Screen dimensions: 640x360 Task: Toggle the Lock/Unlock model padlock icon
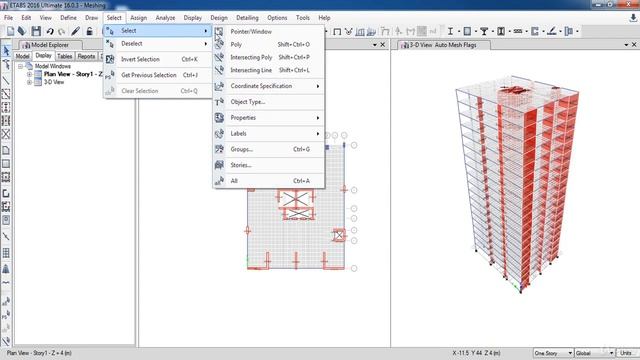pos(89,31)
